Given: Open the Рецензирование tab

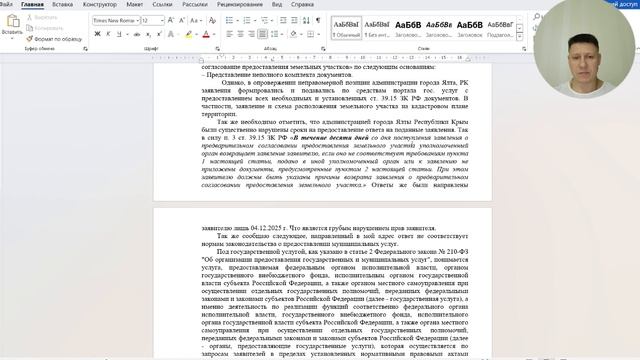Looking at the screenshot, I should tap(240, 4).
